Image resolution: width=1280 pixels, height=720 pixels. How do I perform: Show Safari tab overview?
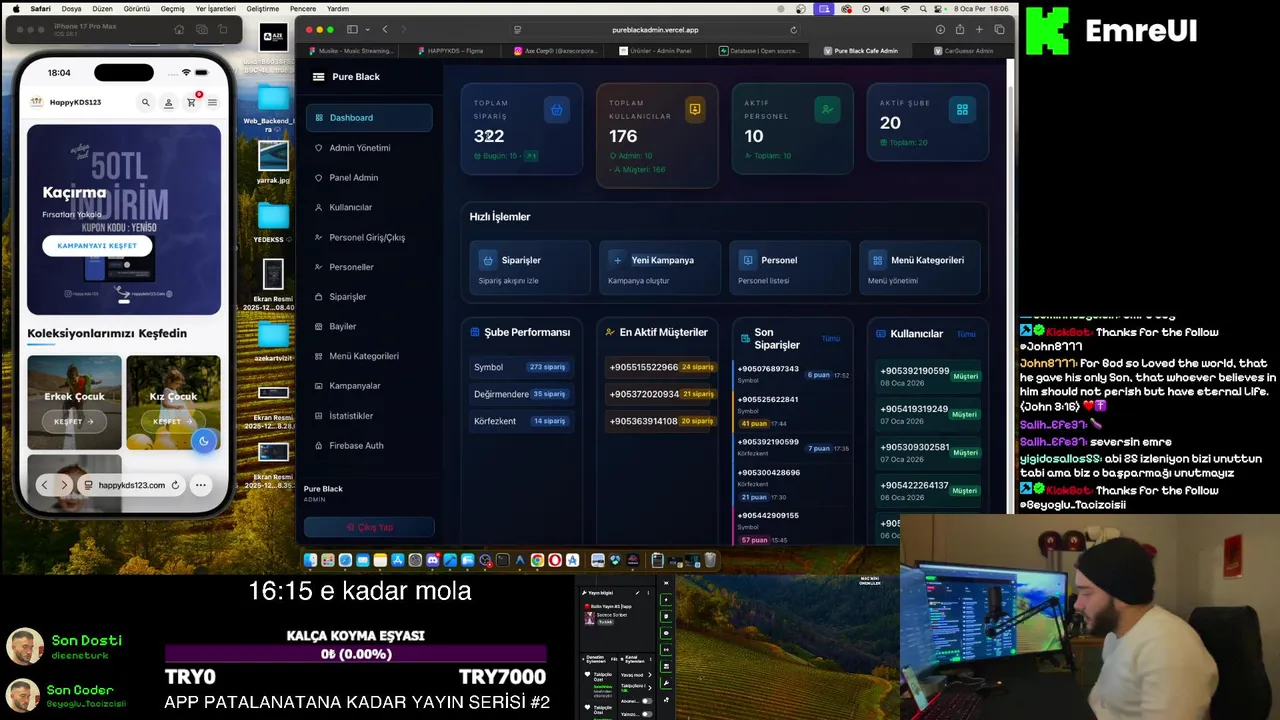(999, 30)
